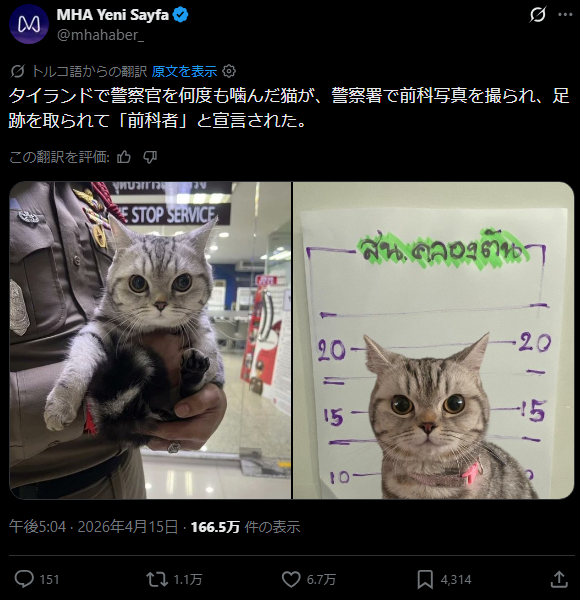Open the three-dot more options menu
This screenshot has height=600, width=580.
565,15
